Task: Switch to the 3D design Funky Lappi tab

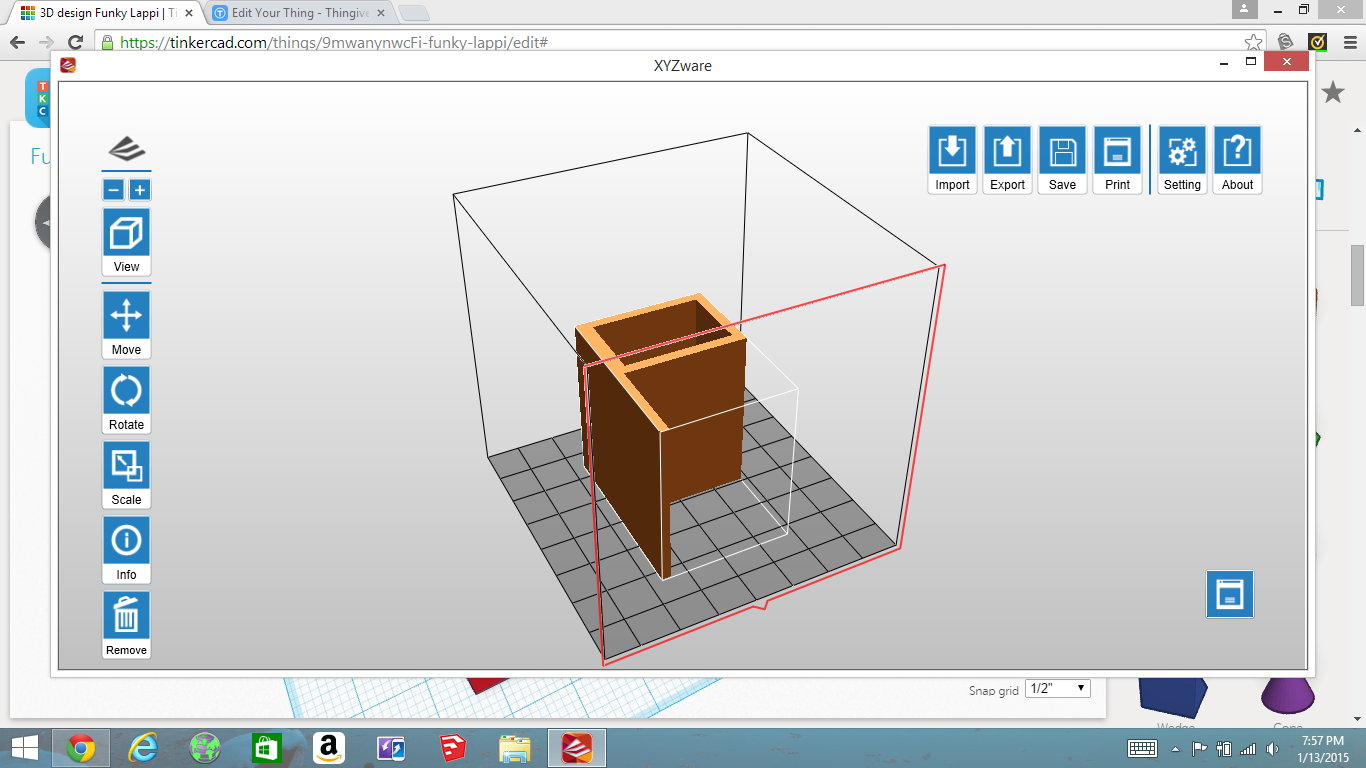Action: coord(107,13)
